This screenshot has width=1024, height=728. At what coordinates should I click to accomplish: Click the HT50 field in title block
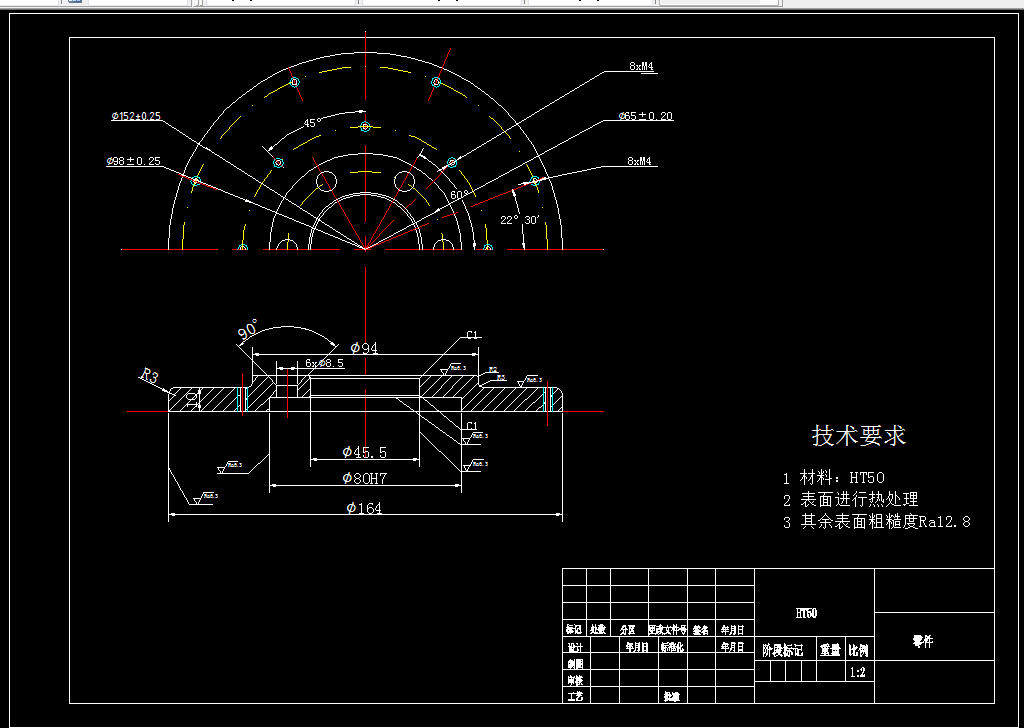805,611
